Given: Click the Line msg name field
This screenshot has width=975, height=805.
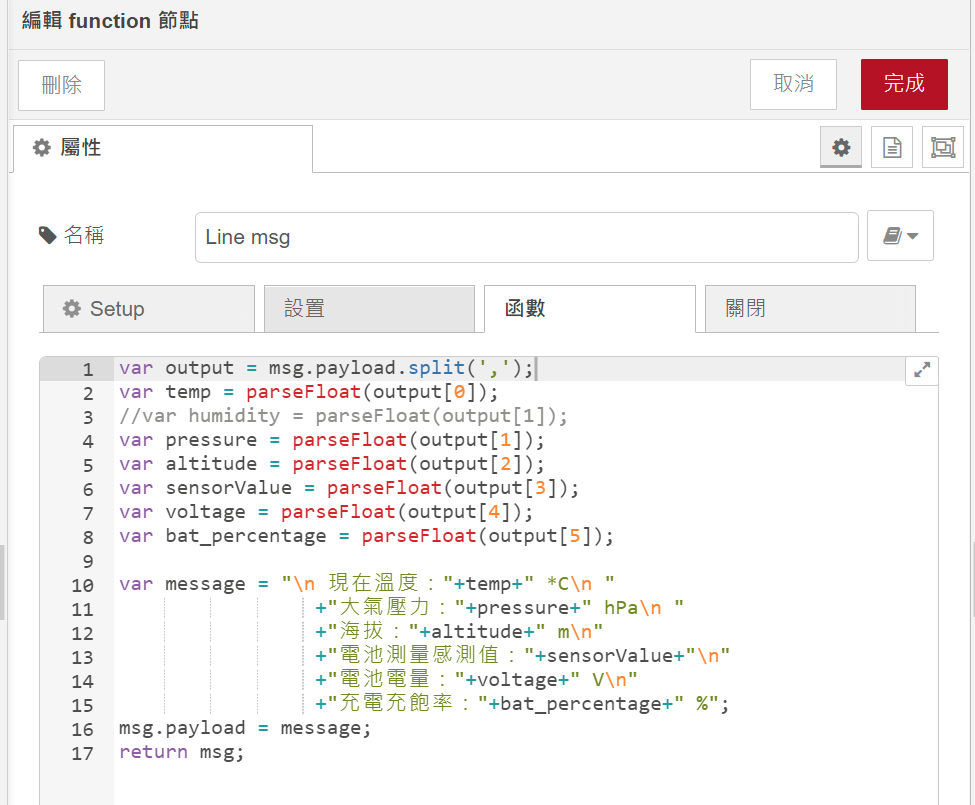Looking at the screenshot, I should (526, 237).
